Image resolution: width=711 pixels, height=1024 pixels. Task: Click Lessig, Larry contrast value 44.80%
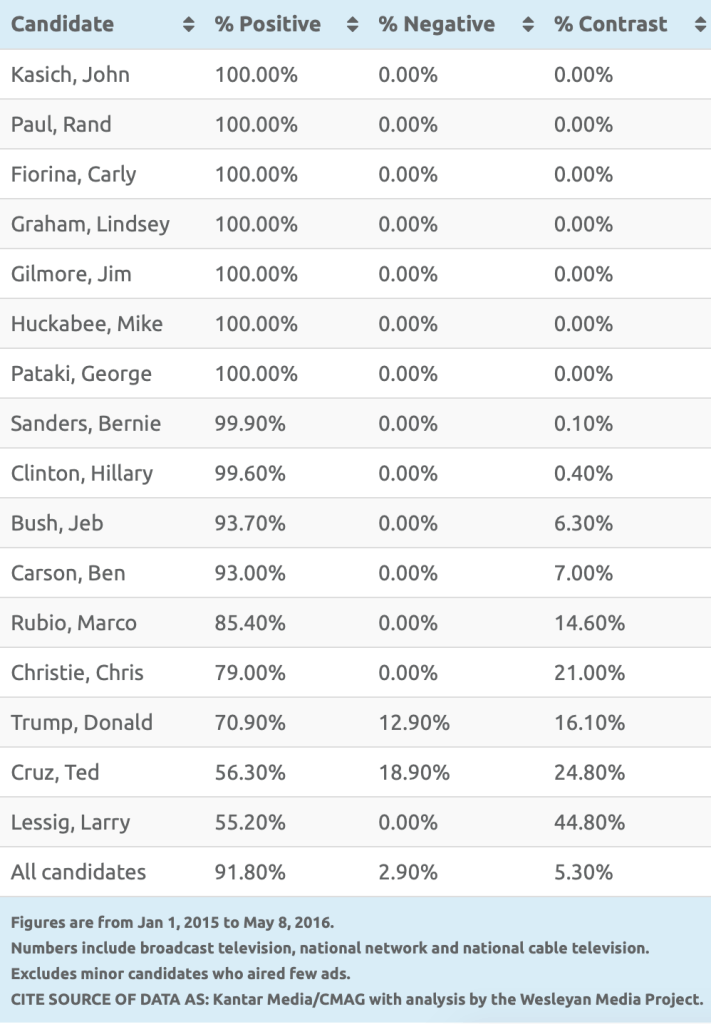click(x=589, y=822)
